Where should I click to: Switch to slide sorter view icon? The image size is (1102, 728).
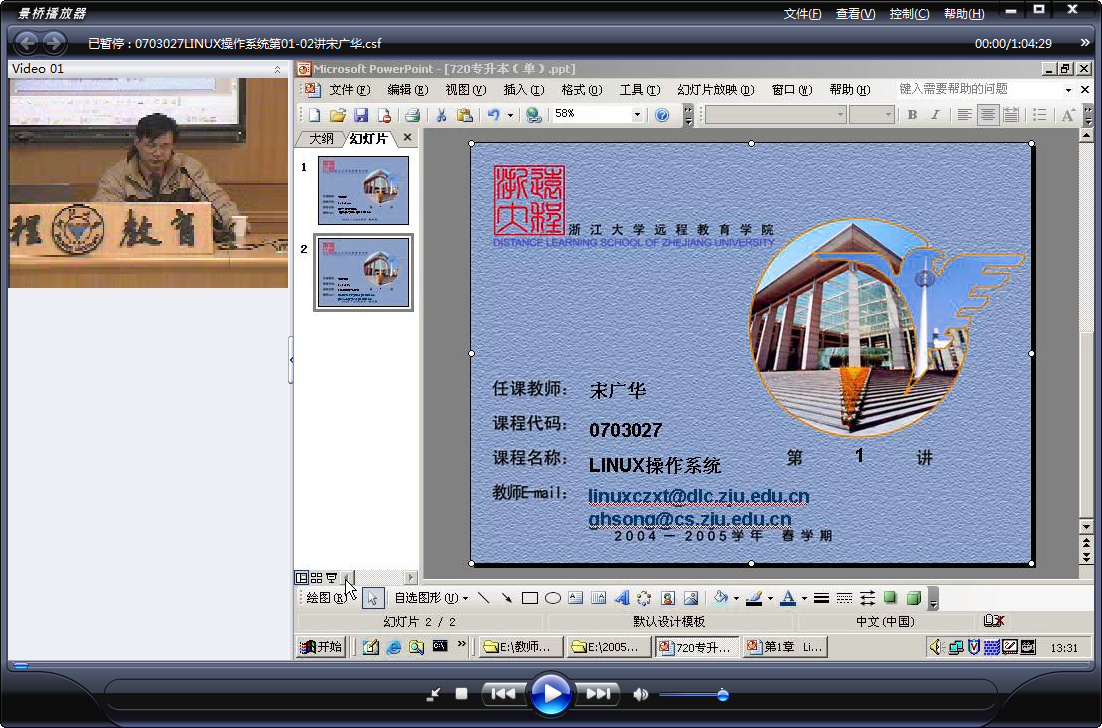click(316, 578)
